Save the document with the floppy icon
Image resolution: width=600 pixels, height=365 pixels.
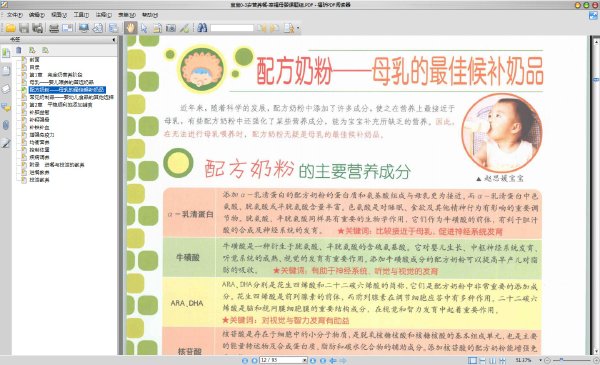point(24,28)
